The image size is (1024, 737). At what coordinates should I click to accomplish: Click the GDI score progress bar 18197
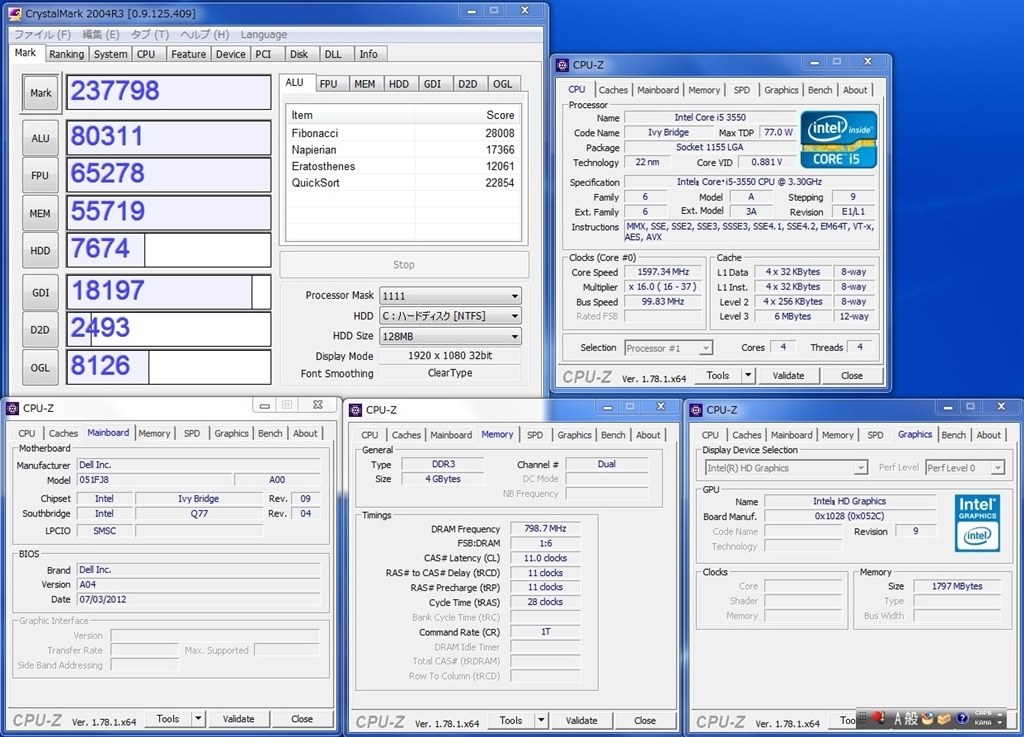168,292
